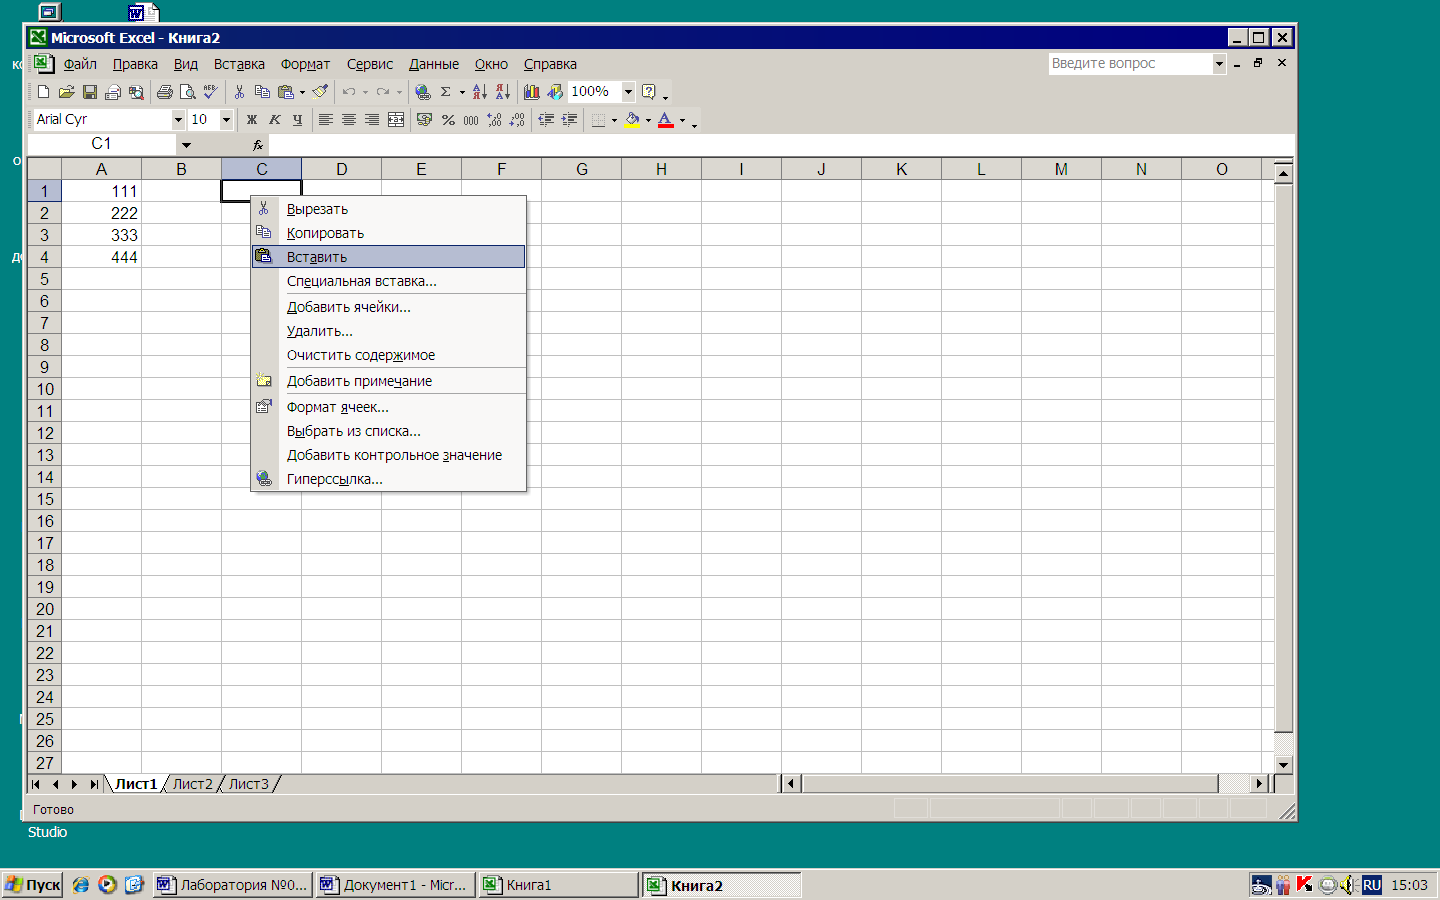Click the Cut scissors toolbar icon

(x=240, y=92)
